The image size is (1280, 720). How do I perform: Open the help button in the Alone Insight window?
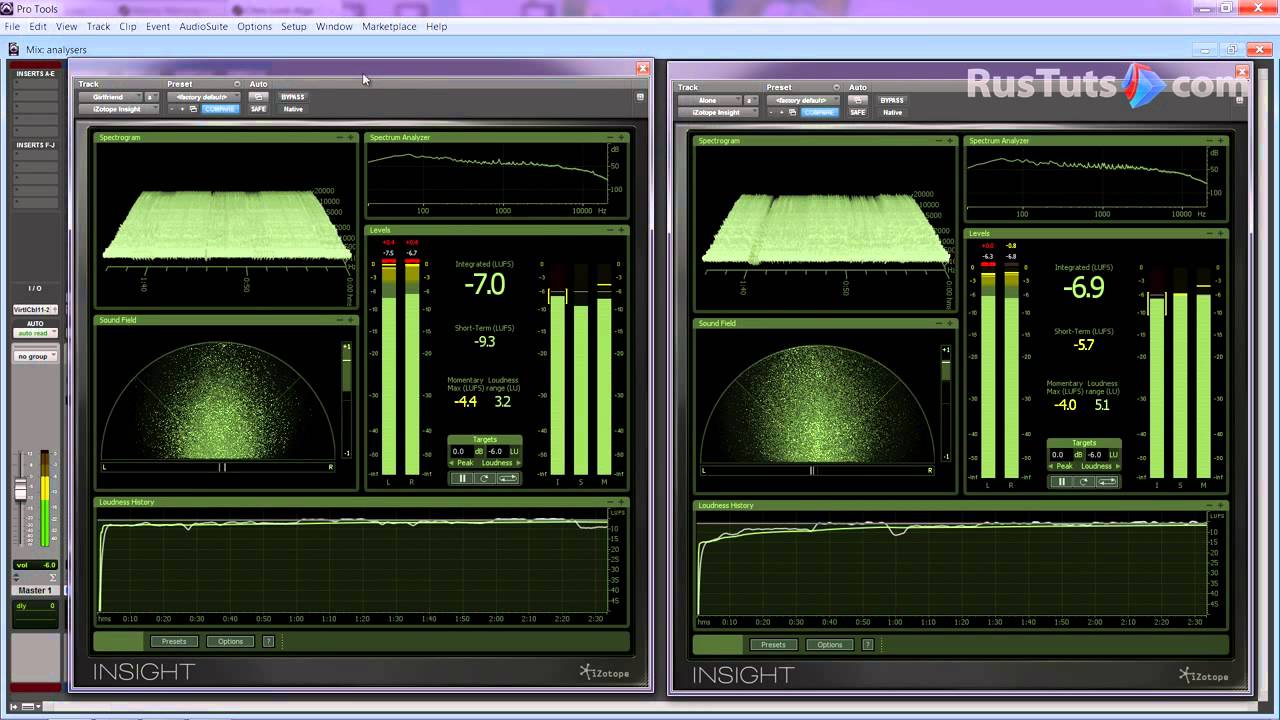pyautogui.click(x=867, y=645)
